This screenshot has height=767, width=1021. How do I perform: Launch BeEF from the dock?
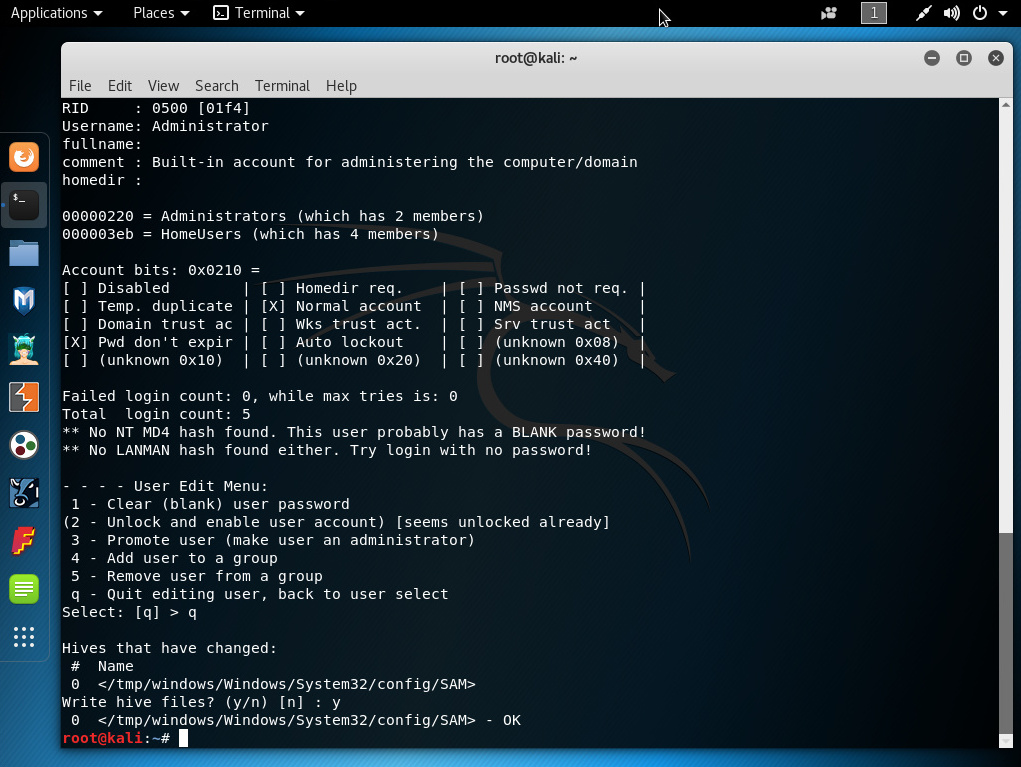24,493
